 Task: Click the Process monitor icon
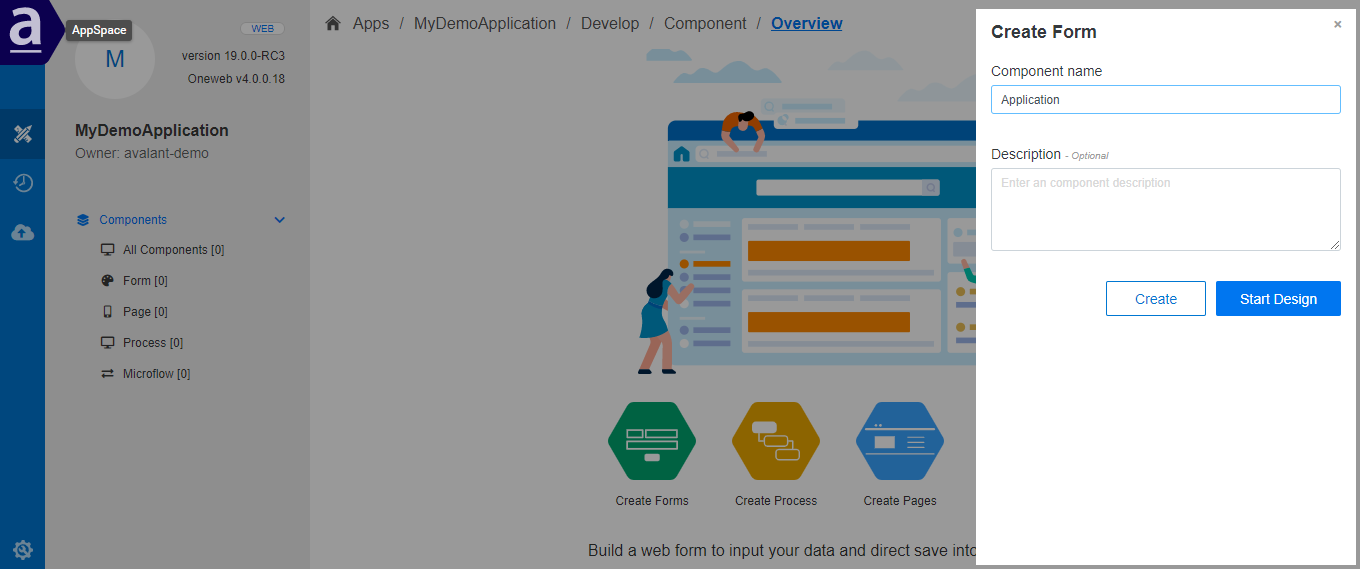click(108, 343)
